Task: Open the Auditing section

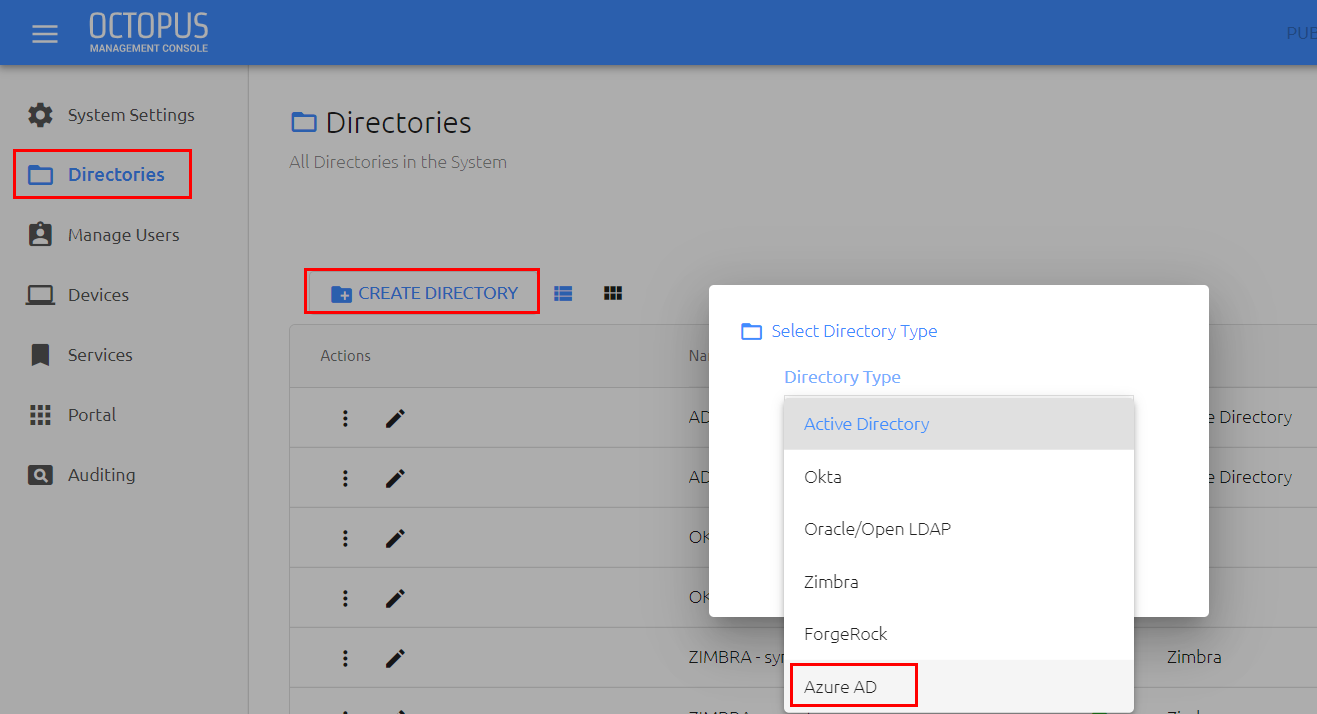Action: (x=101, y=475)
